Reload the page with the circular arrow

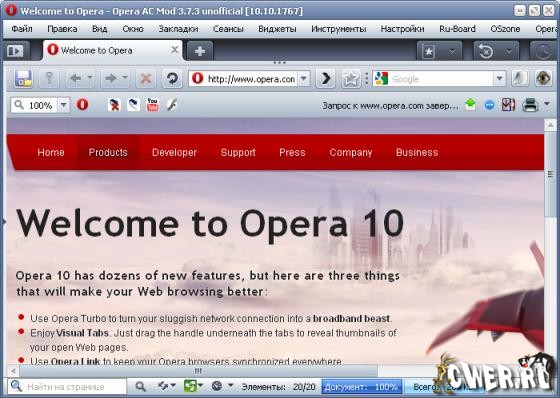point(172,78)
